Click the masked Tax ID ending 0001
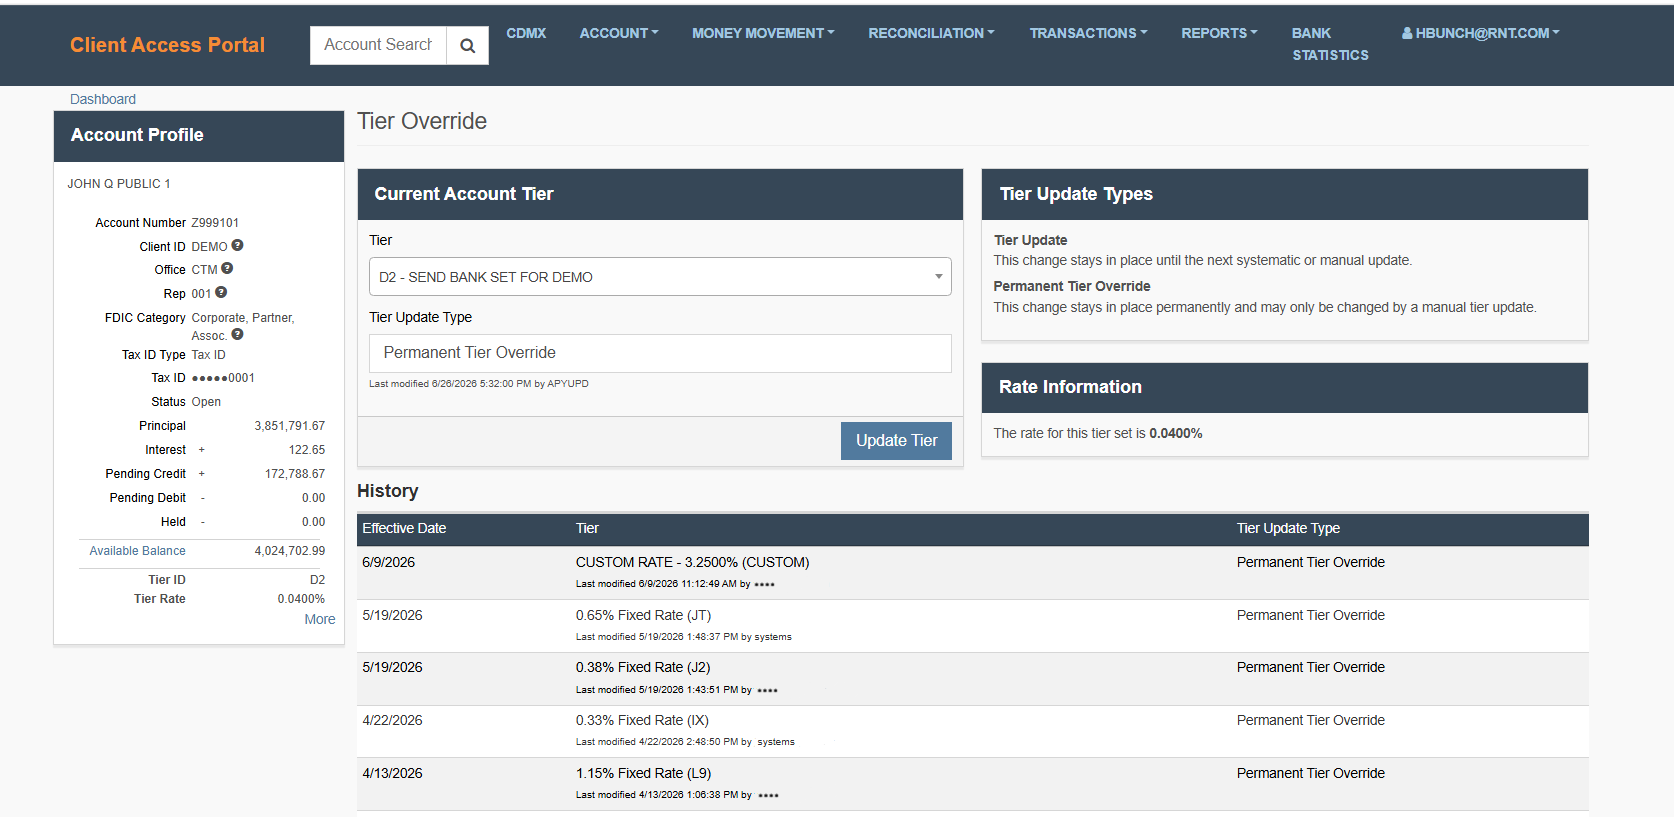 tap(223, 378)
